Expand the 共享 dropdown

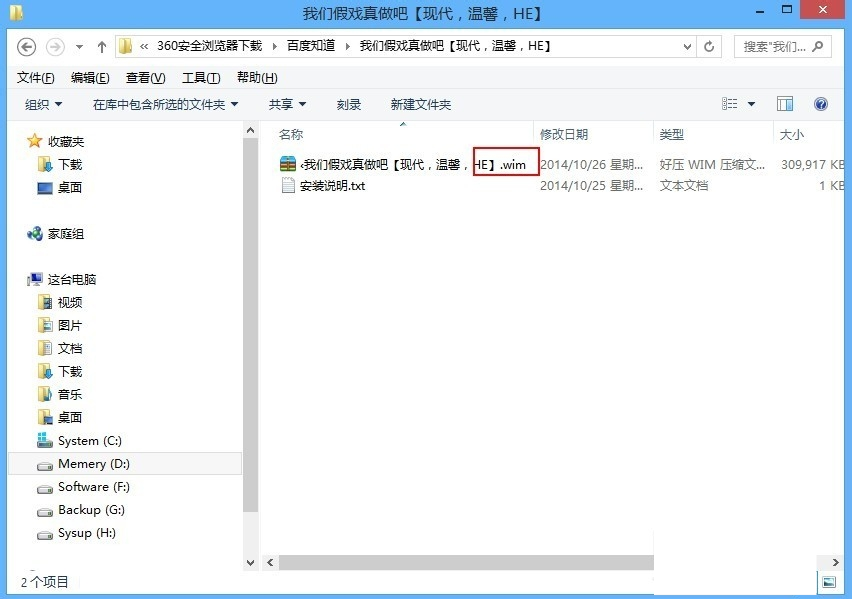(x=287, y=104)
